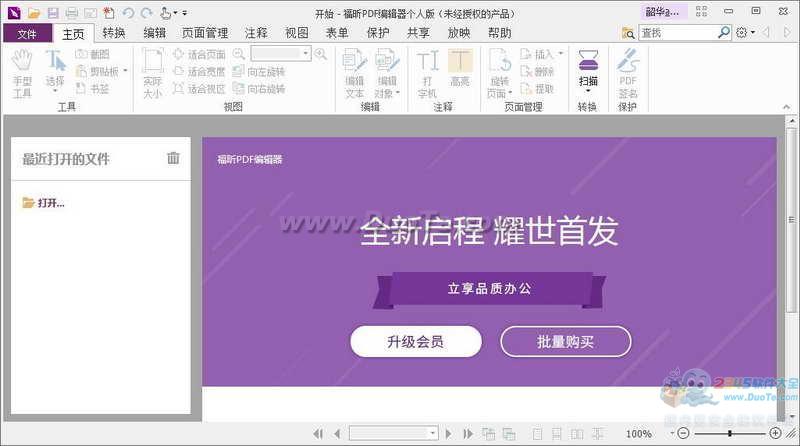Switch to the Comment (注释) tab
This screenshot has width=800, height=446.
pyautogui.click(x=256, y=33)
